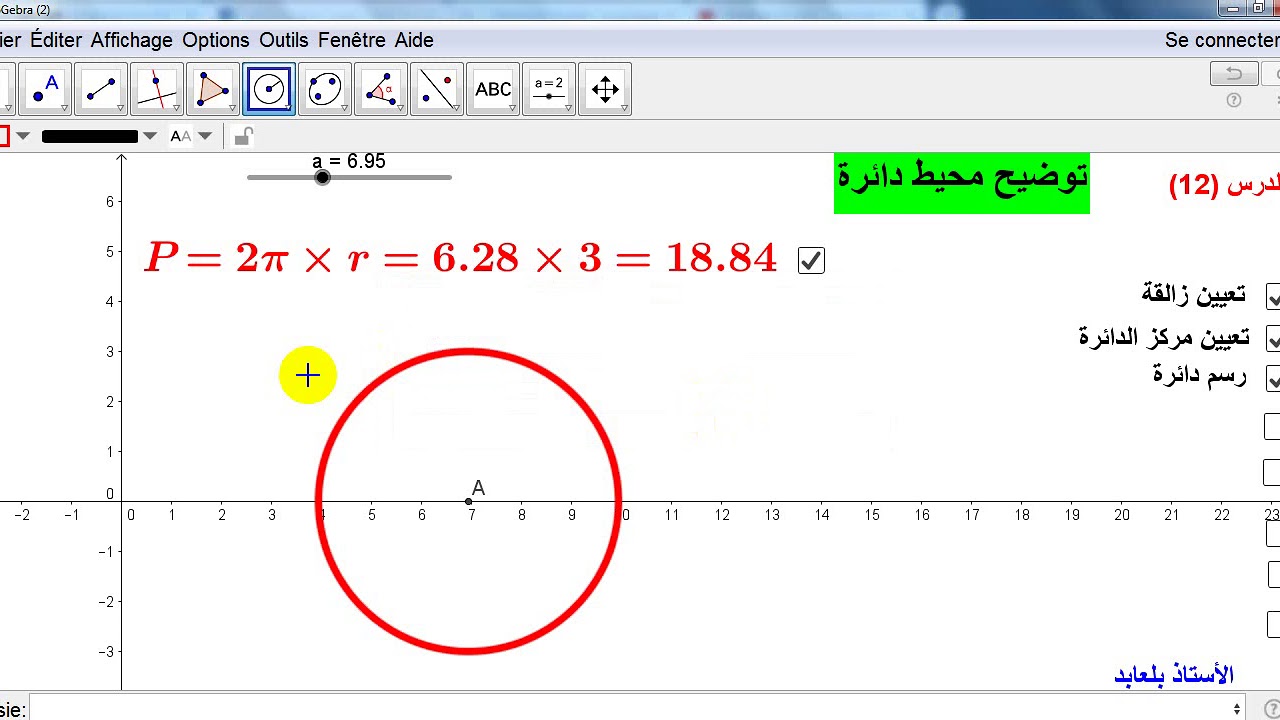Select point A on the x-axis
Screen dimensions: 1280x720
click(x=469, y=501)
